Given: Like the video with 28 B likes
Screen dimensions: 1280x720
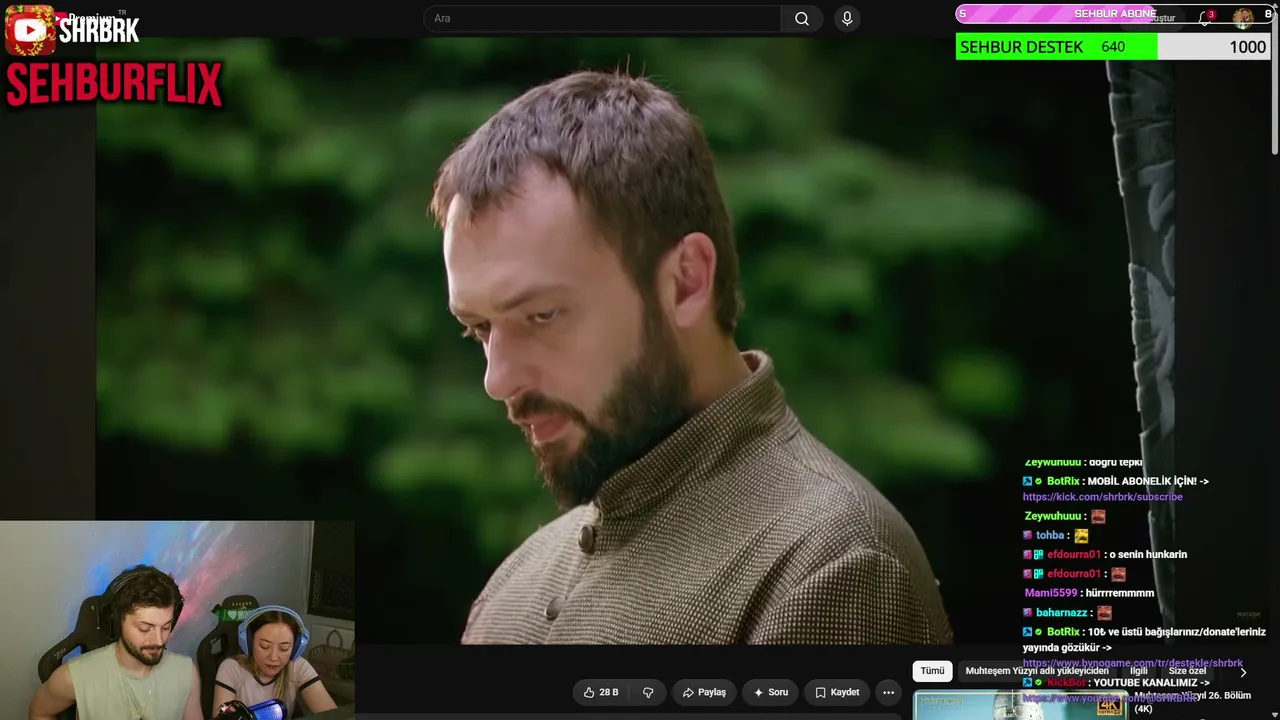Looking at the screenshot, I should (601, 692).
